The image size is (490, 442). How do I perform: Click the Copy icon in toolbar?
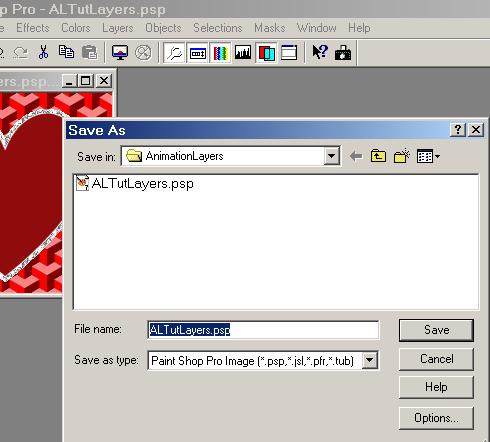pos(66,52)
